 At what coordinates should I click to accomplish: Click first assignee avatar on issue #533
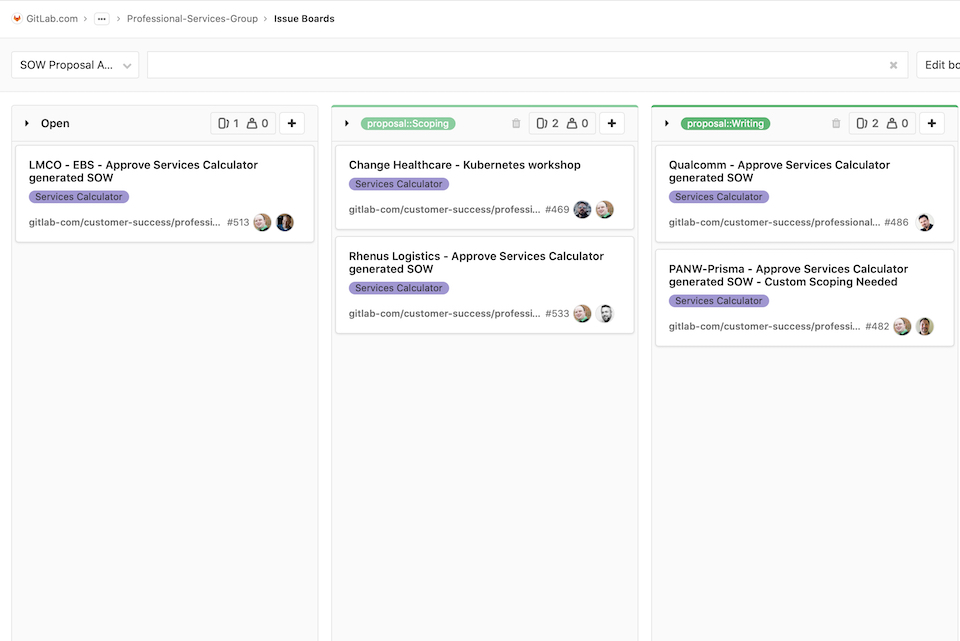(x=582, y=313)
